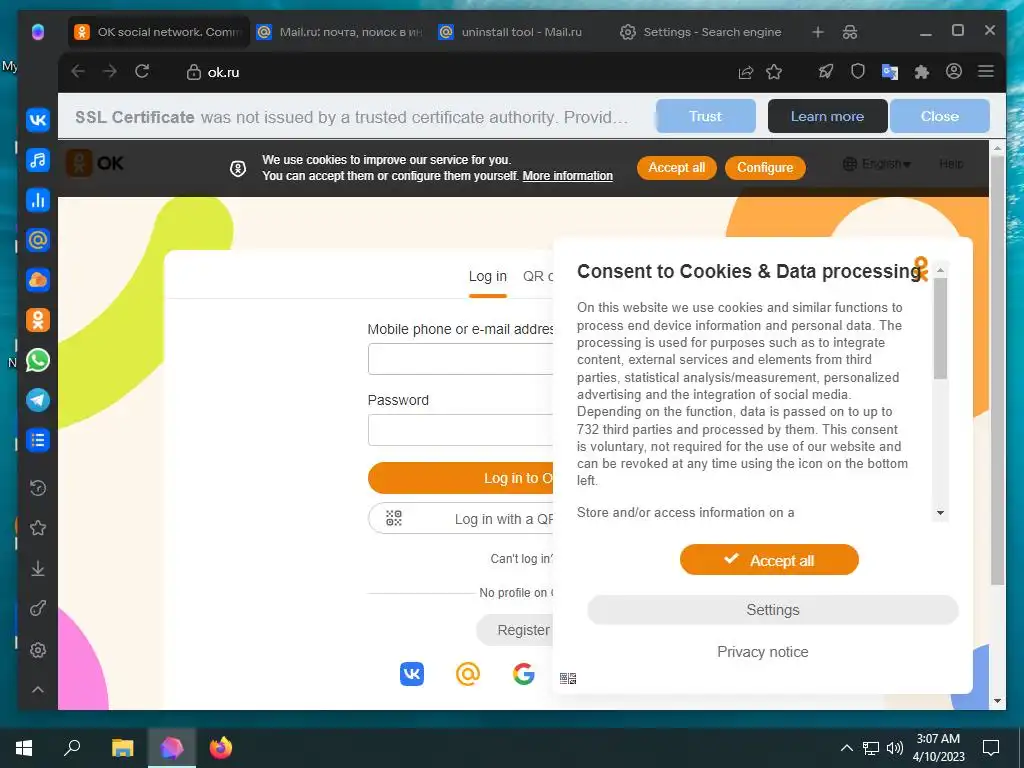Expand the English language dropdown

point(877,164)
